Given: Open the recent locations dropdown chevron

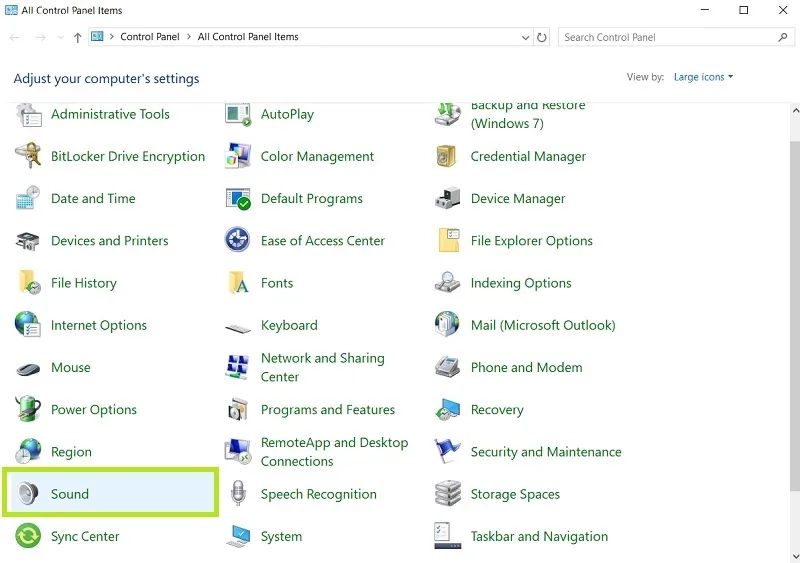Looking at the screenshot, I should tap(61, 37).
